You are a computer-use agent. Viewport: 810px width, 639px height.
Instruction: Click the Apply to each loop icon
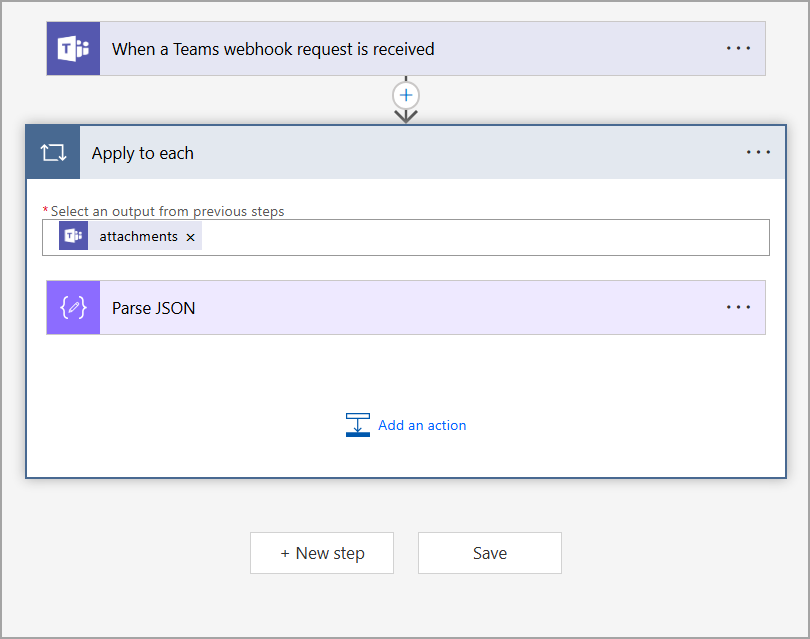53,153
